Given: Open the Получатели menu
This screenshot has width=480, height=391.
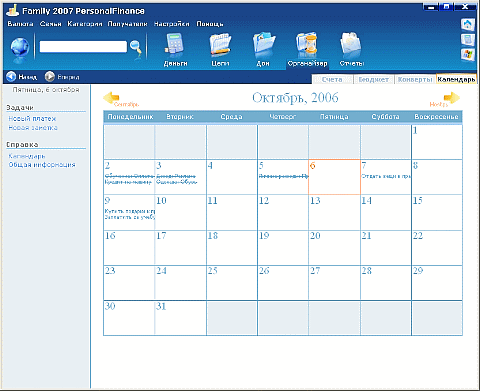Looking at the screenshot, I should tap(127, 24).
